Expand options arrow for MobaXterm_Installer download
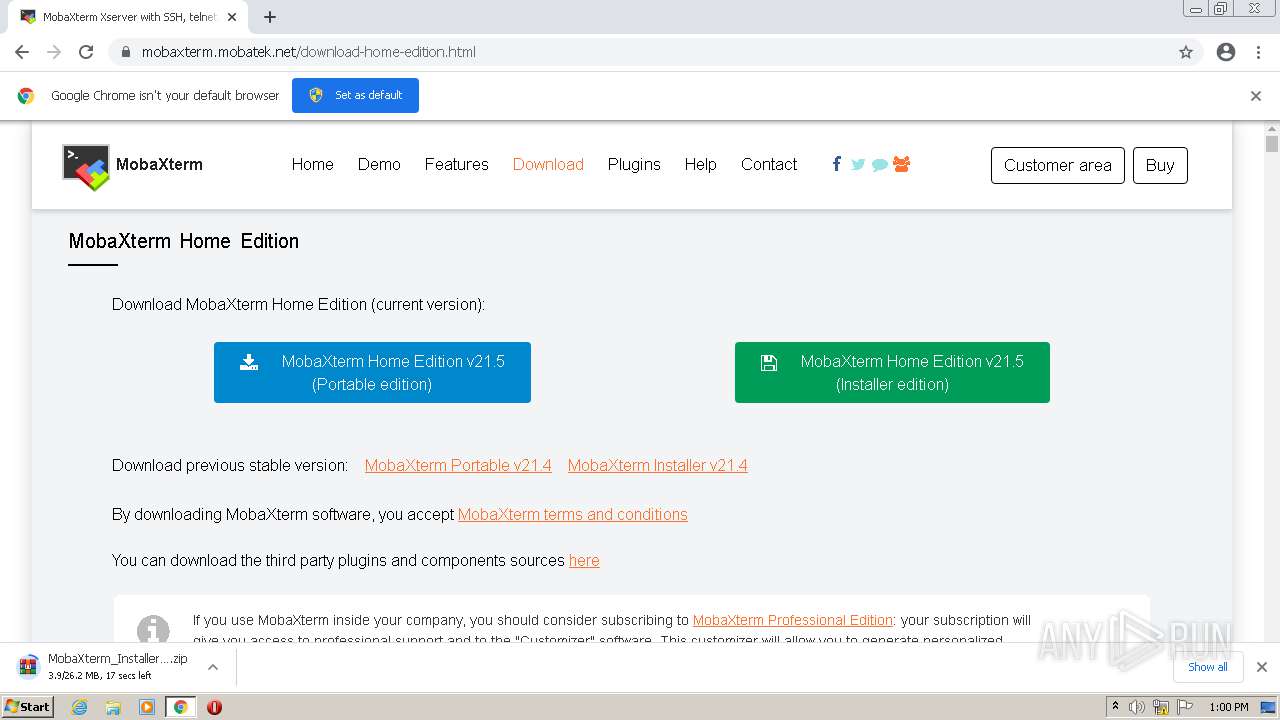Screen dimensions: 1280x720 point(213,667)
